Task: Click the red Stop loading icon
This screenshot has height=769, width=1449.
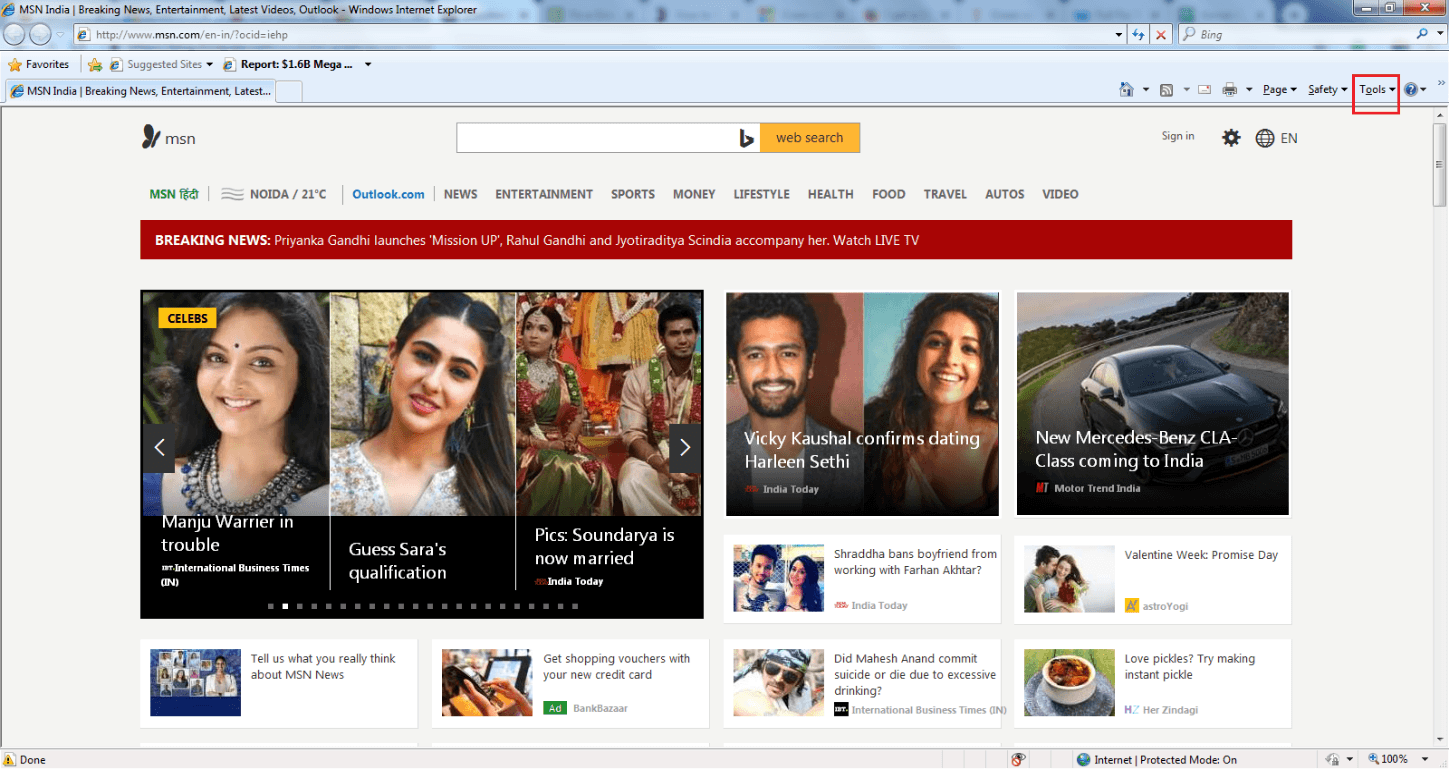Action: click(1161, 35)
